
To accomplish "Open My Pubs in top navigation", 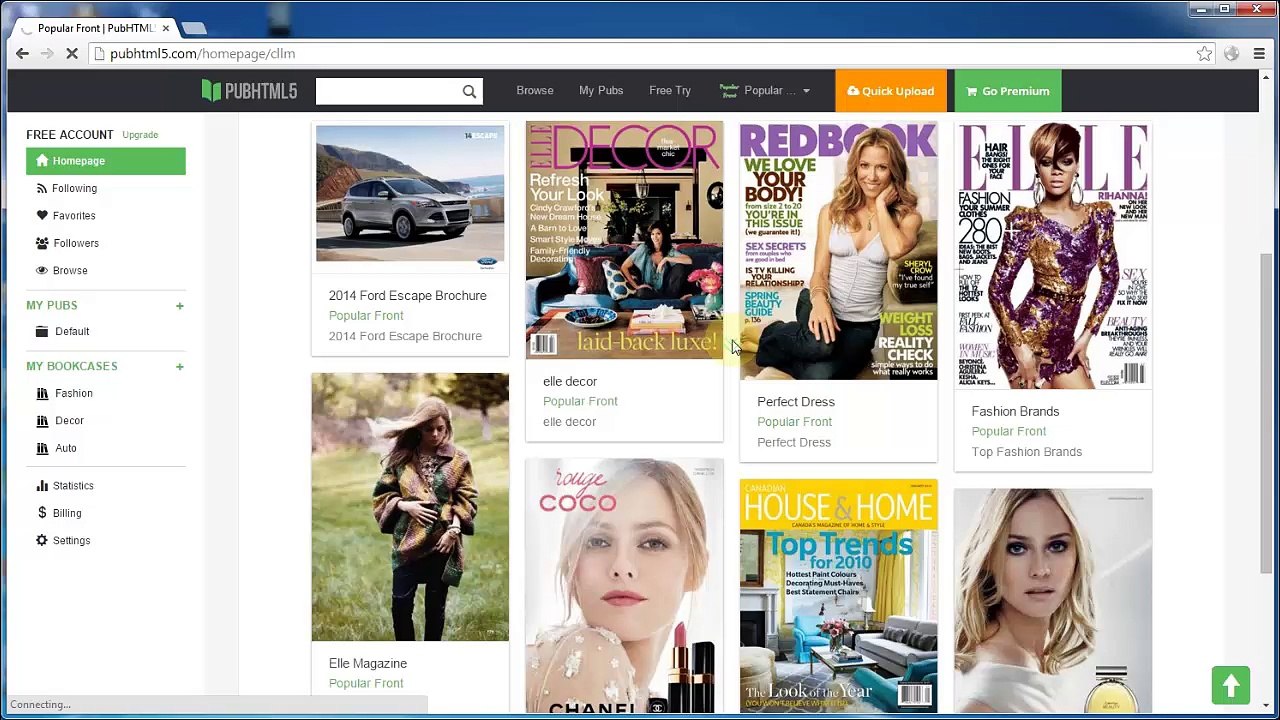I will coord(601,91).
